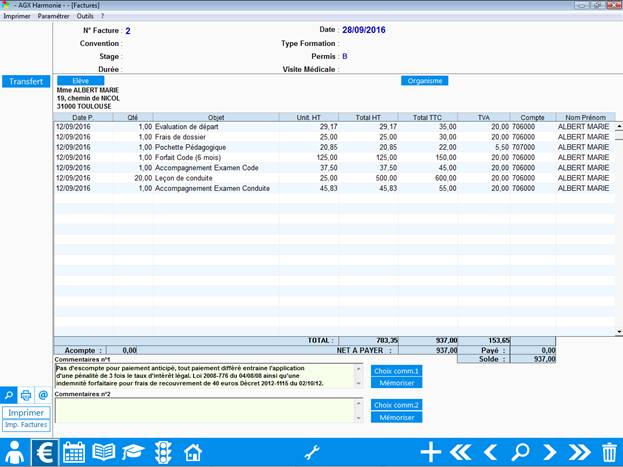Click the traffic light icon
The image size is (623, 467).
163,452
